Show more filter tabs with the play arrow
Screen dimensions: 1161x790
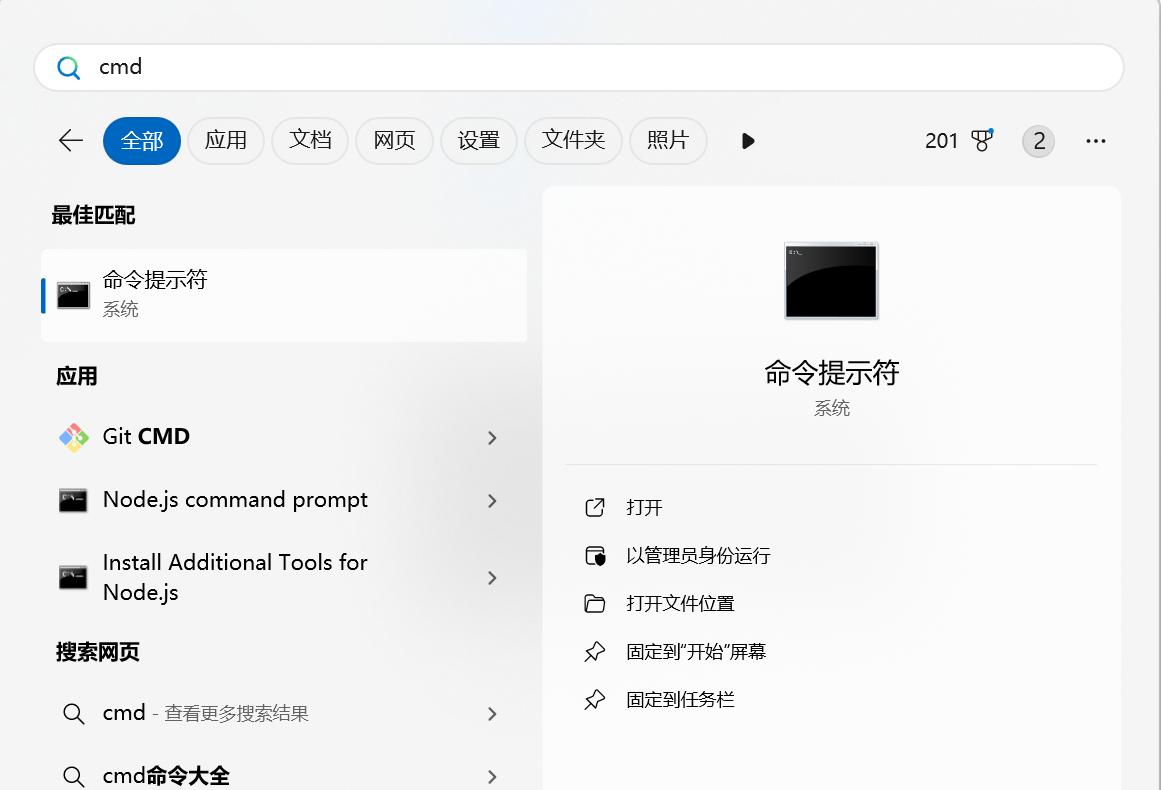click(x=748, y=141)
